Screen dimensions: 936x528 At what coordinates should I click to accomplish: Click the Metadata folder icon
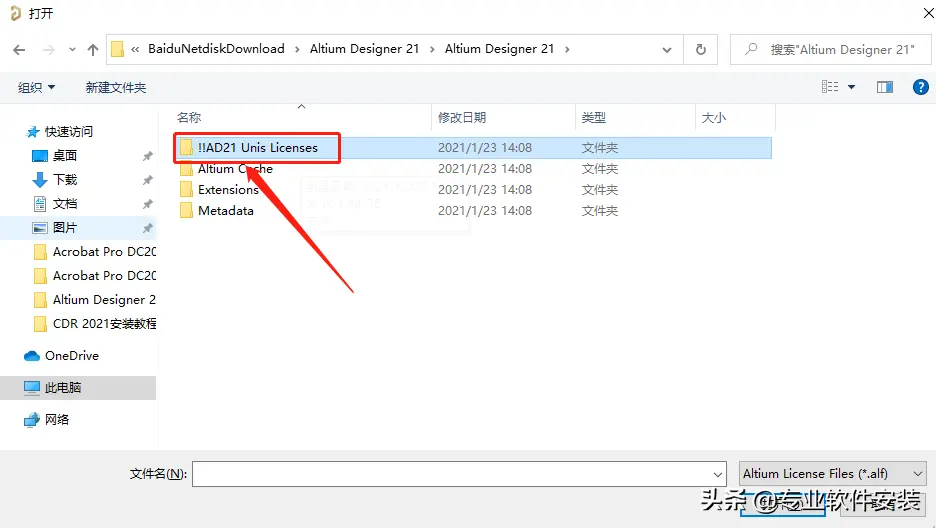(x=186, y=211)
